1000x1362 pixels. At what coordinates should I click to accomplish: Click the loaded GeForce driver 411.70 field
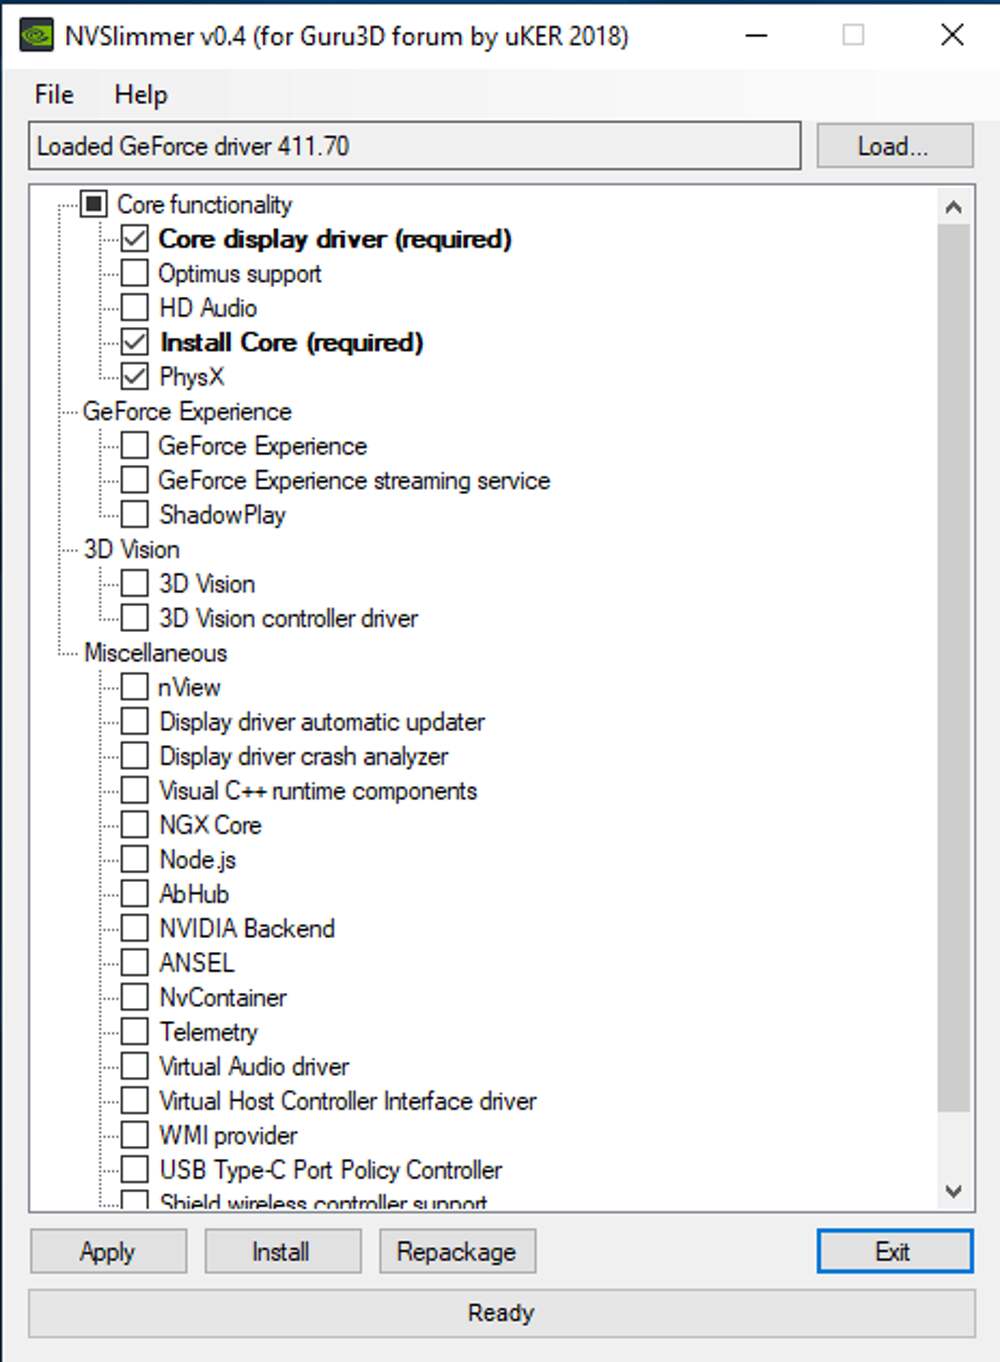[x=415, y=146]
